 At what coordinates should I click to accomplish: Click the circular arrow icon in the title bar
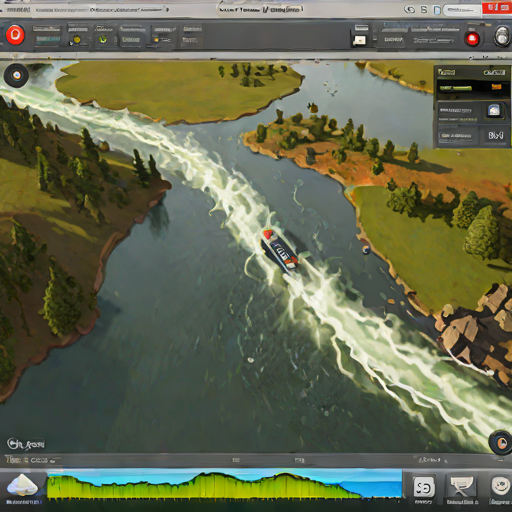[410, 10]
